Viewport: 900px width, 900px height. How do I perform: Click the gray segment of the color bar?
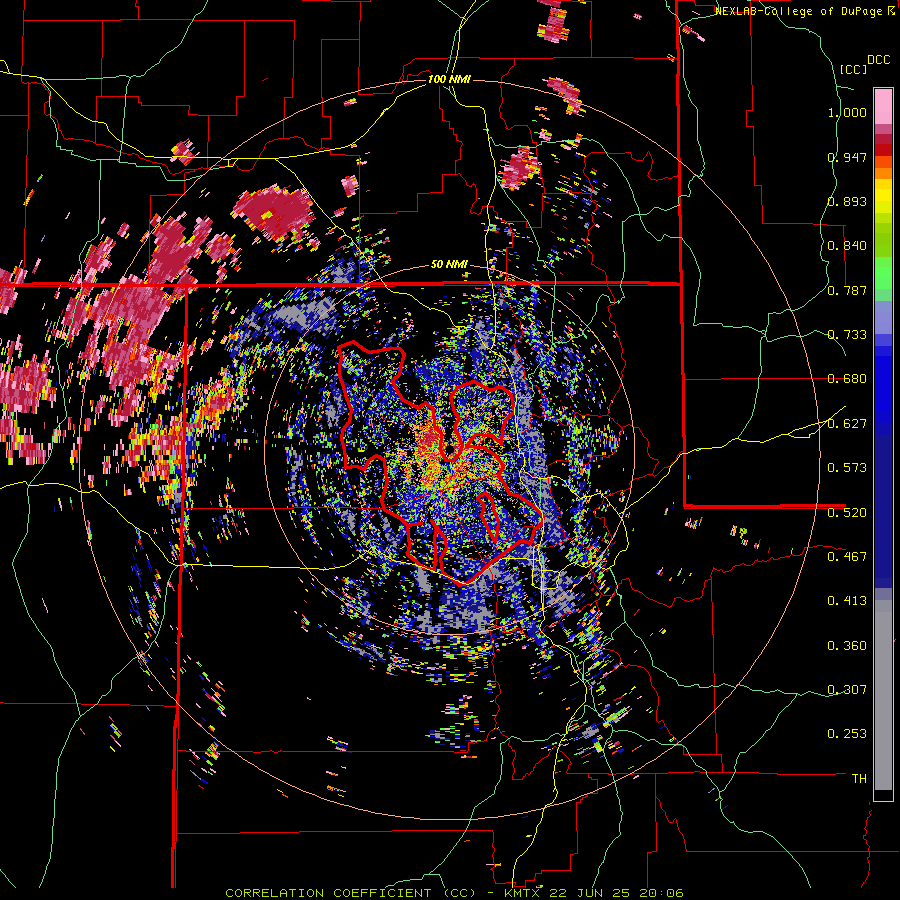883,695
